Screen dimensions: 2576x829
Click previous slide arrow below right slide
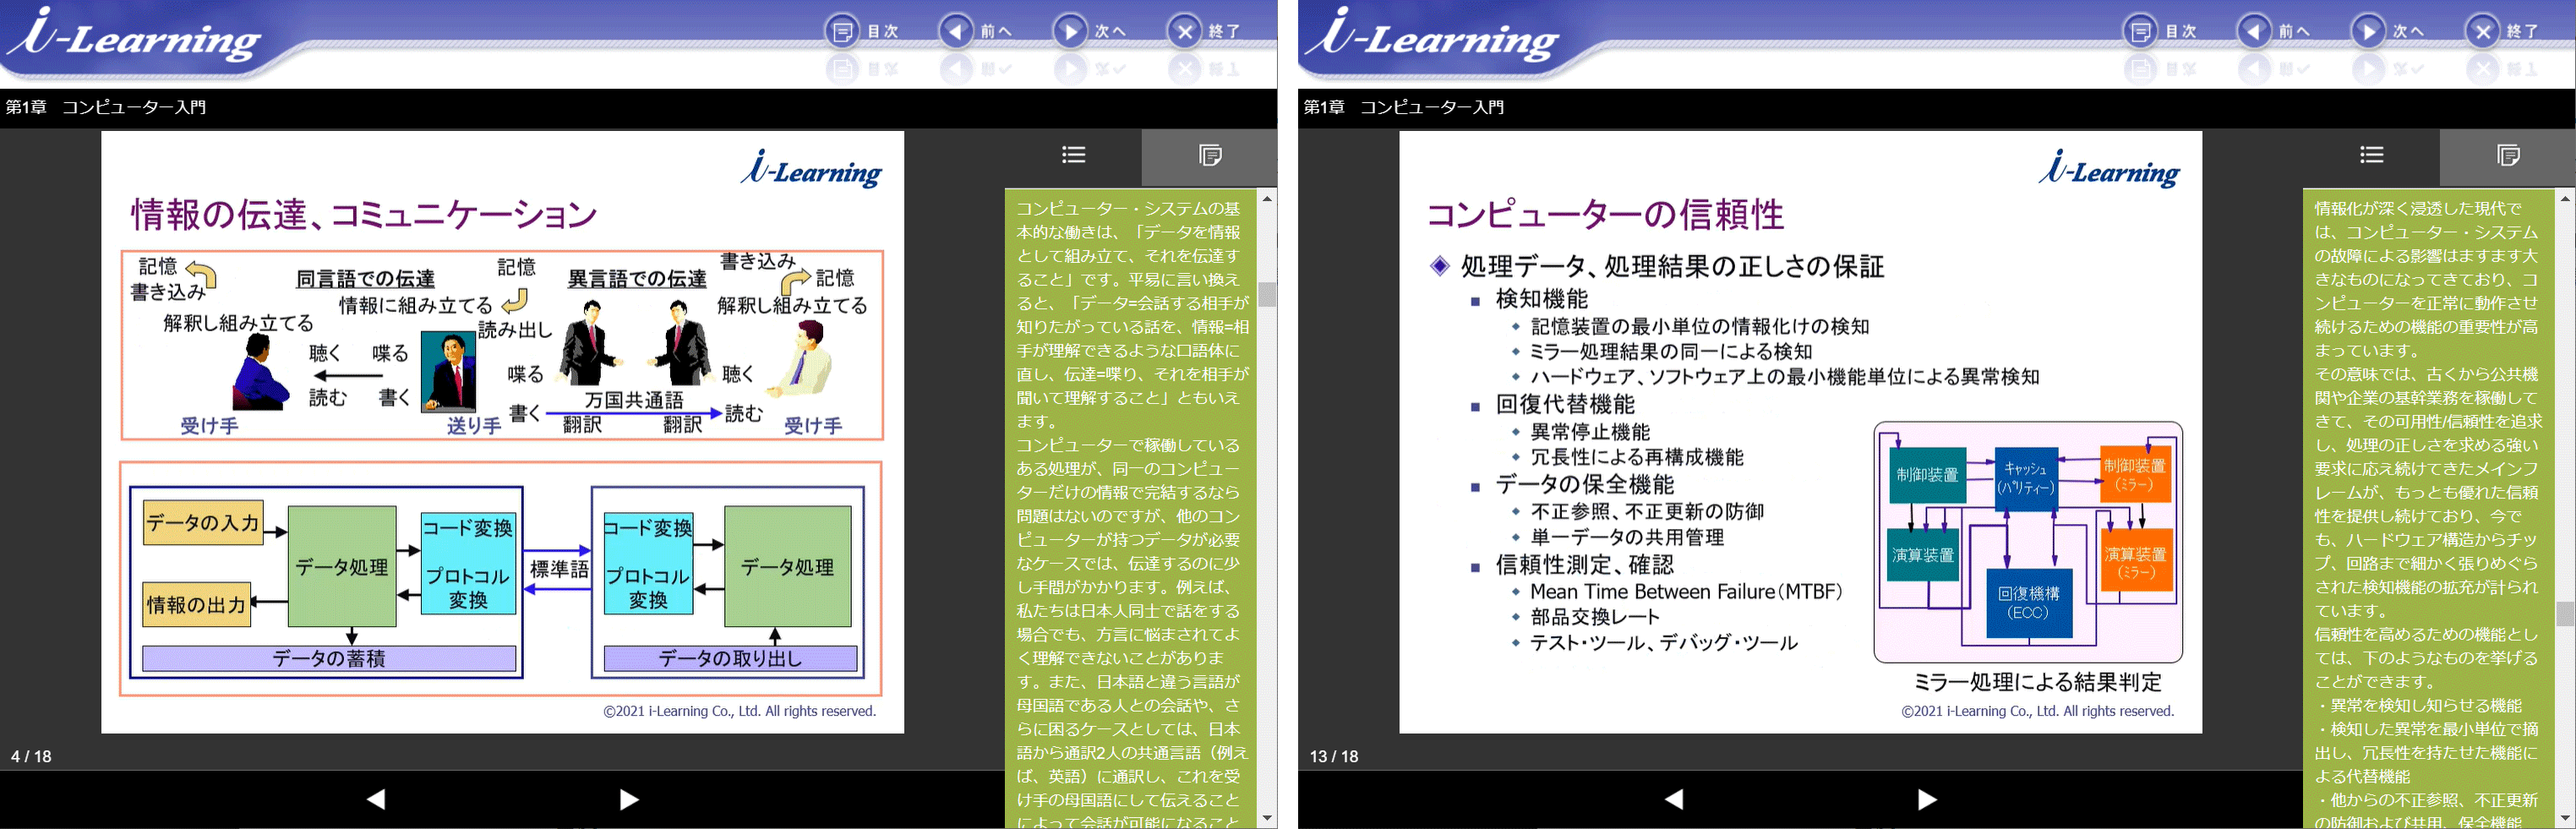(x=1674, y=799)
